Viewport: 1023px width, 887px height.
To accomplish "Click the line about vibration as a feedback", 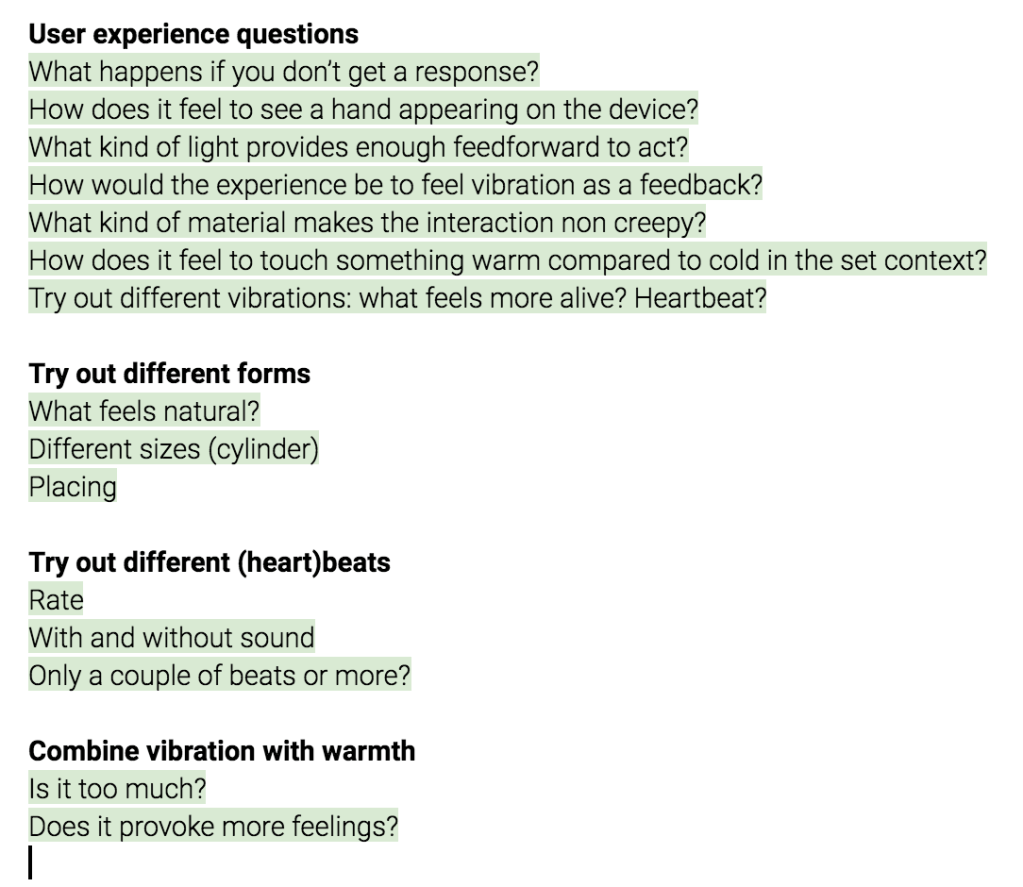I will [395, 185].
